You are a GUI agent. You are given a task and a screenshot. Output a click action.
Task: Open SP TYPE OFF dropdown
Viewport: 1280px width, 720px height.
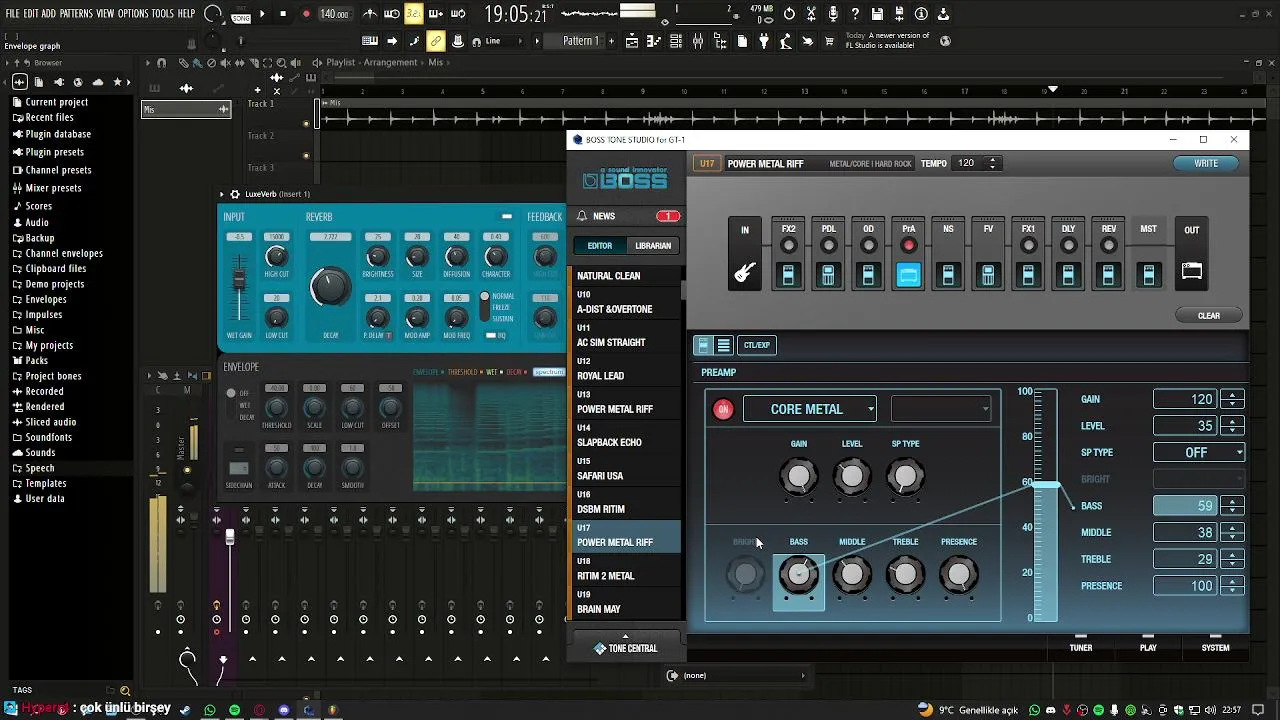[1199, 452]
